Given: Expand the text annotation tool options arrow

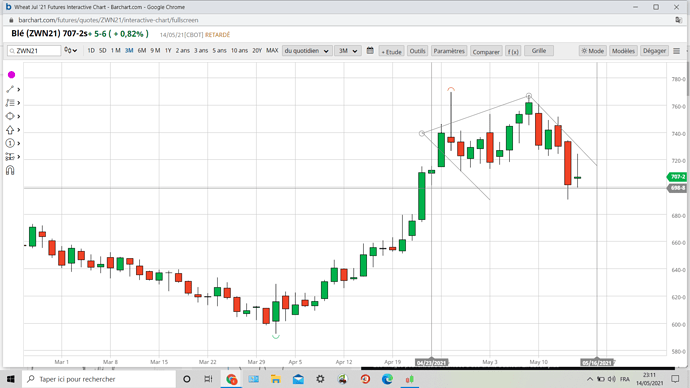Looking at the screenshot, I should 18,103.
